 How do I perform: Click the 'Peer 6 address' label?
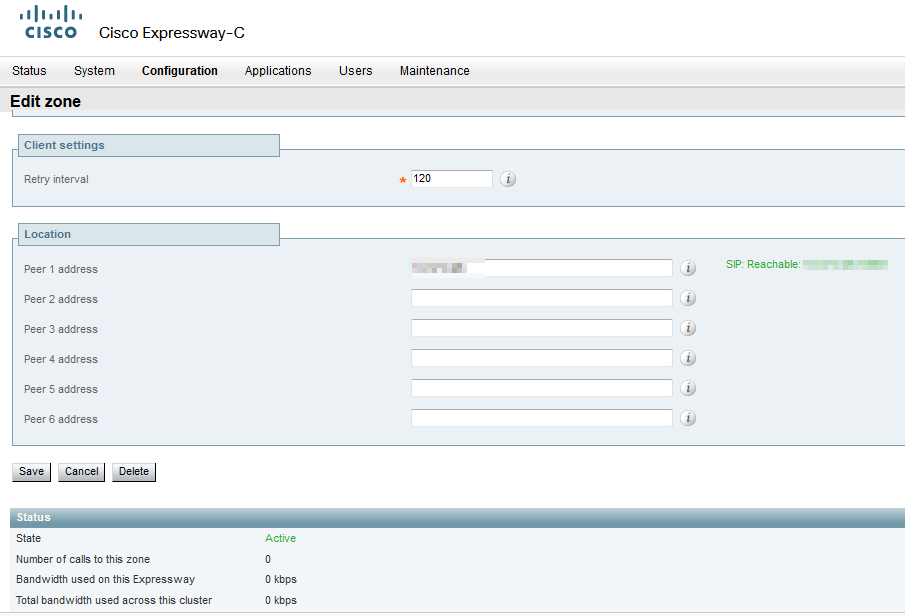(61, 420)
